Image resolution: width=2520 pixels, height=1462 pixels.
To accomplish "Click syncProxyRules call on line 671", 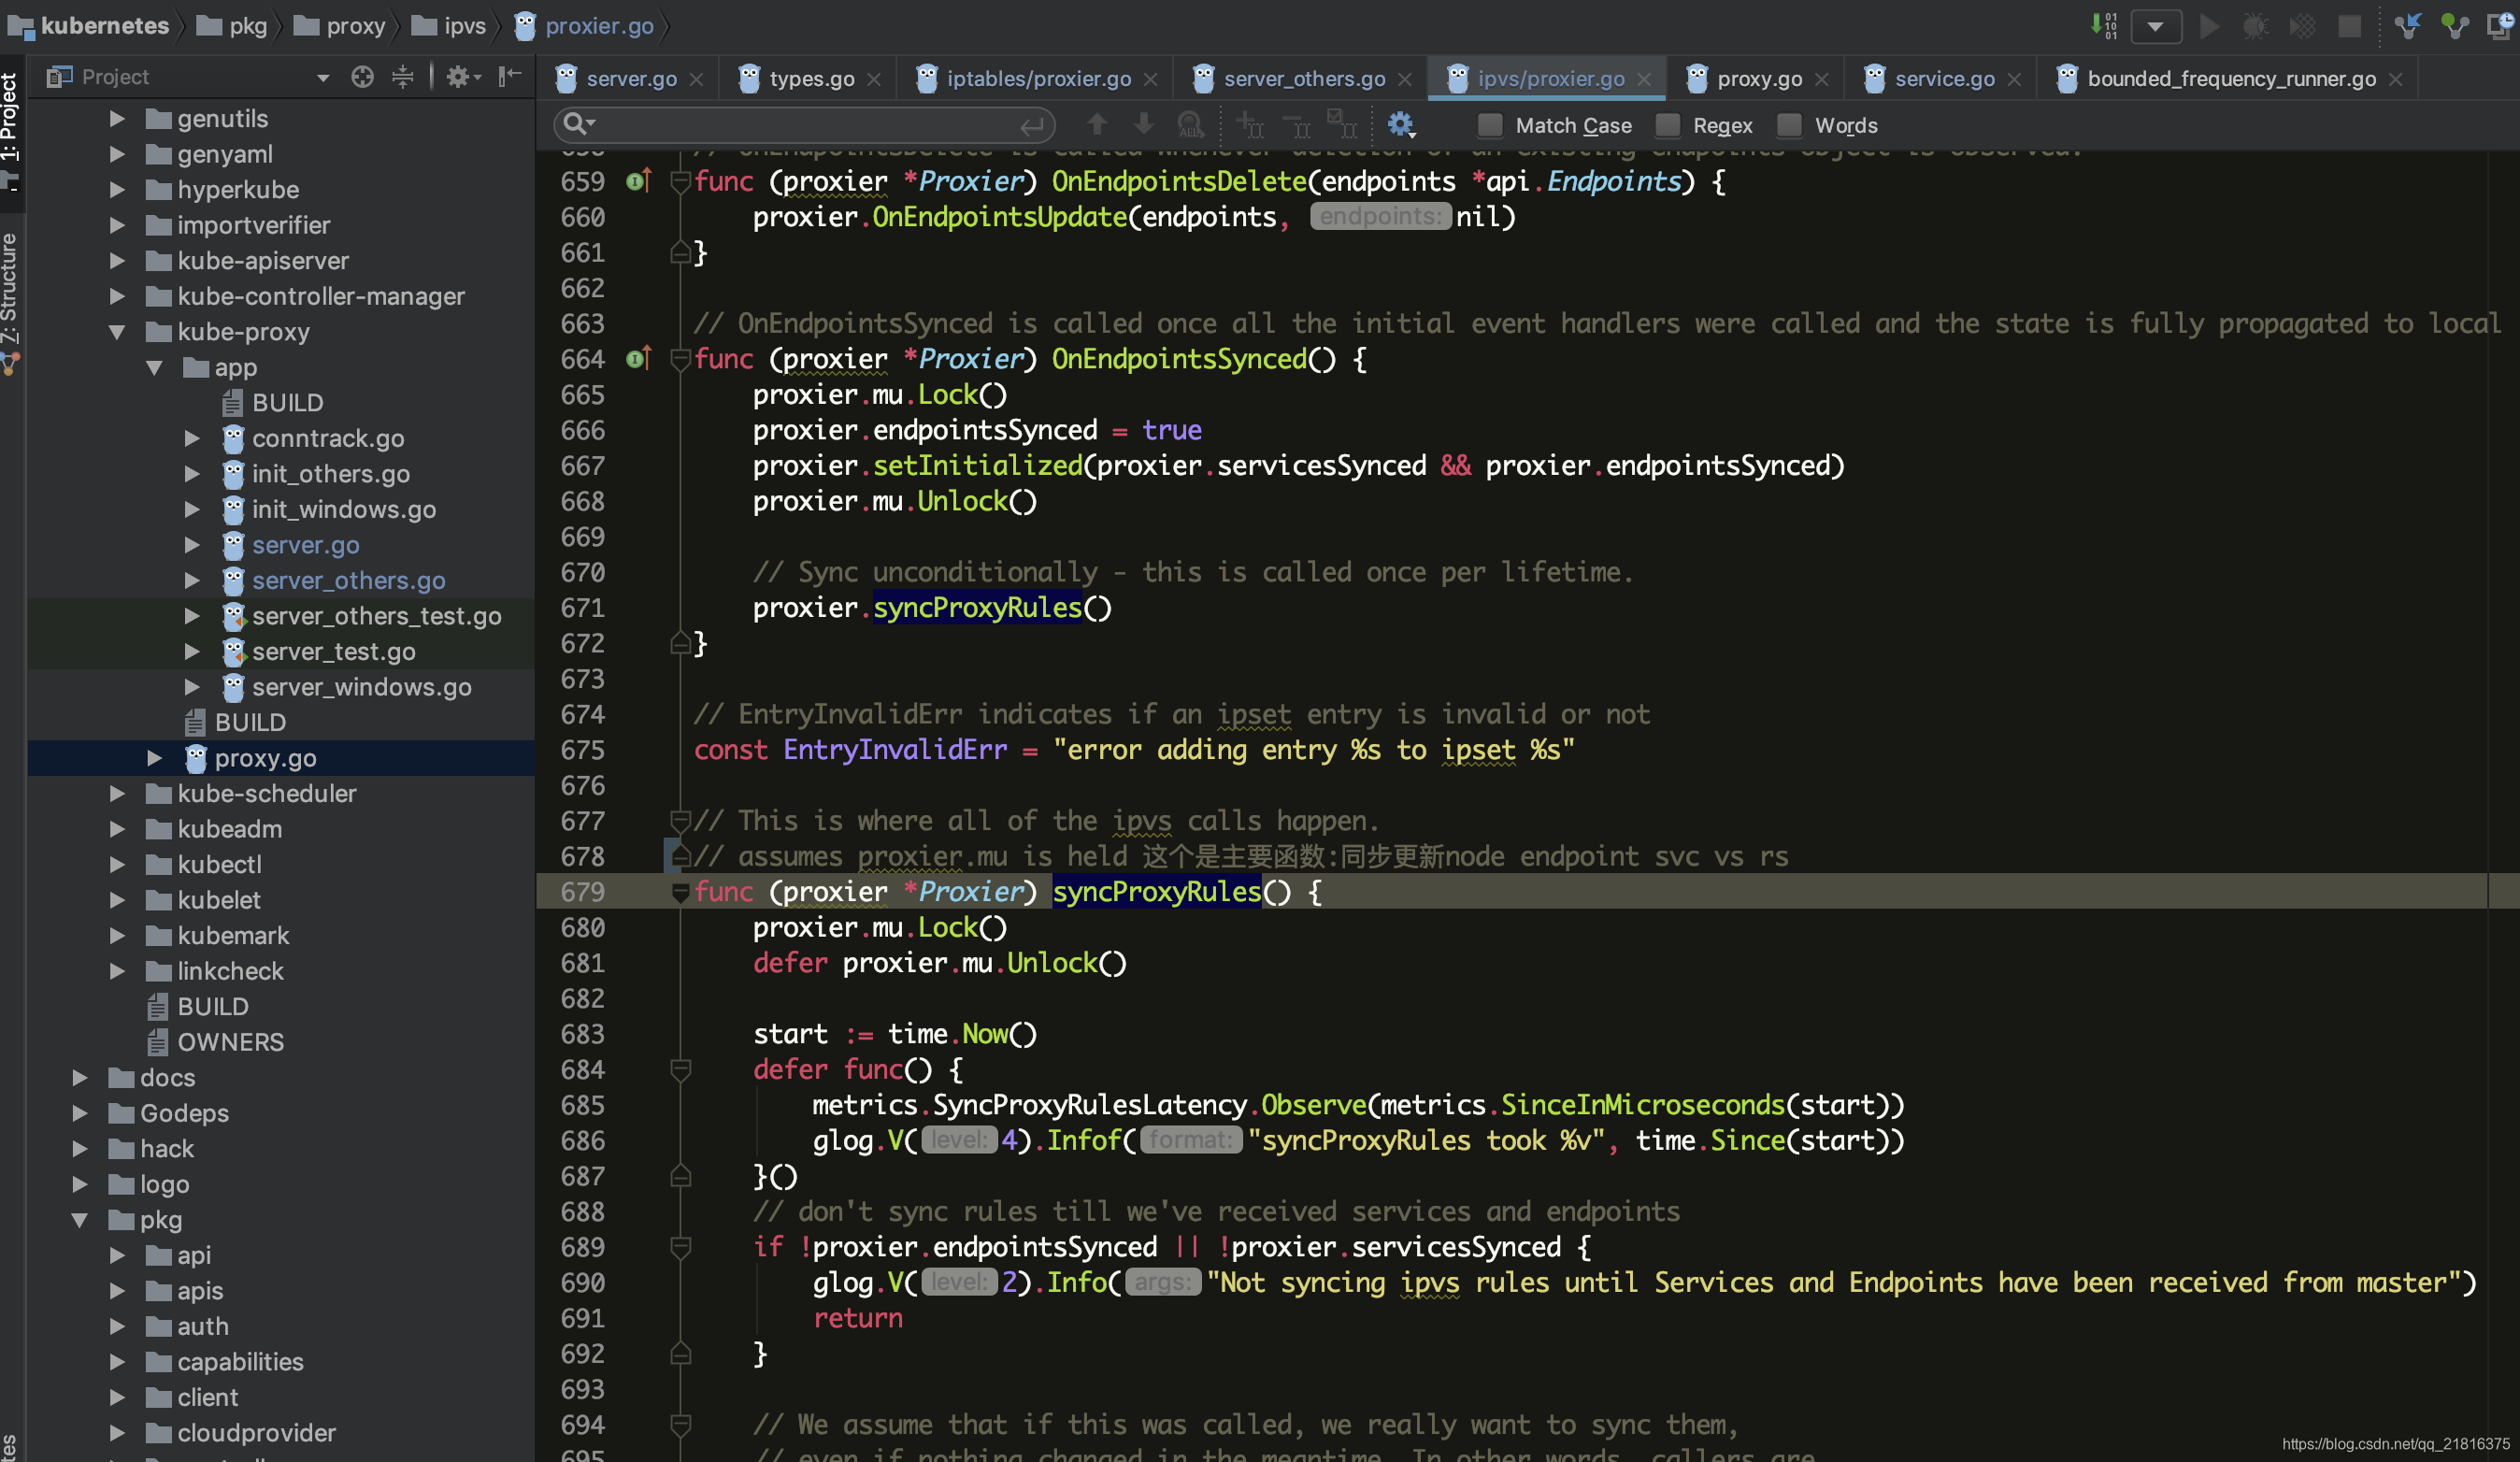I will pyautogui.click(x=977, y=608).
